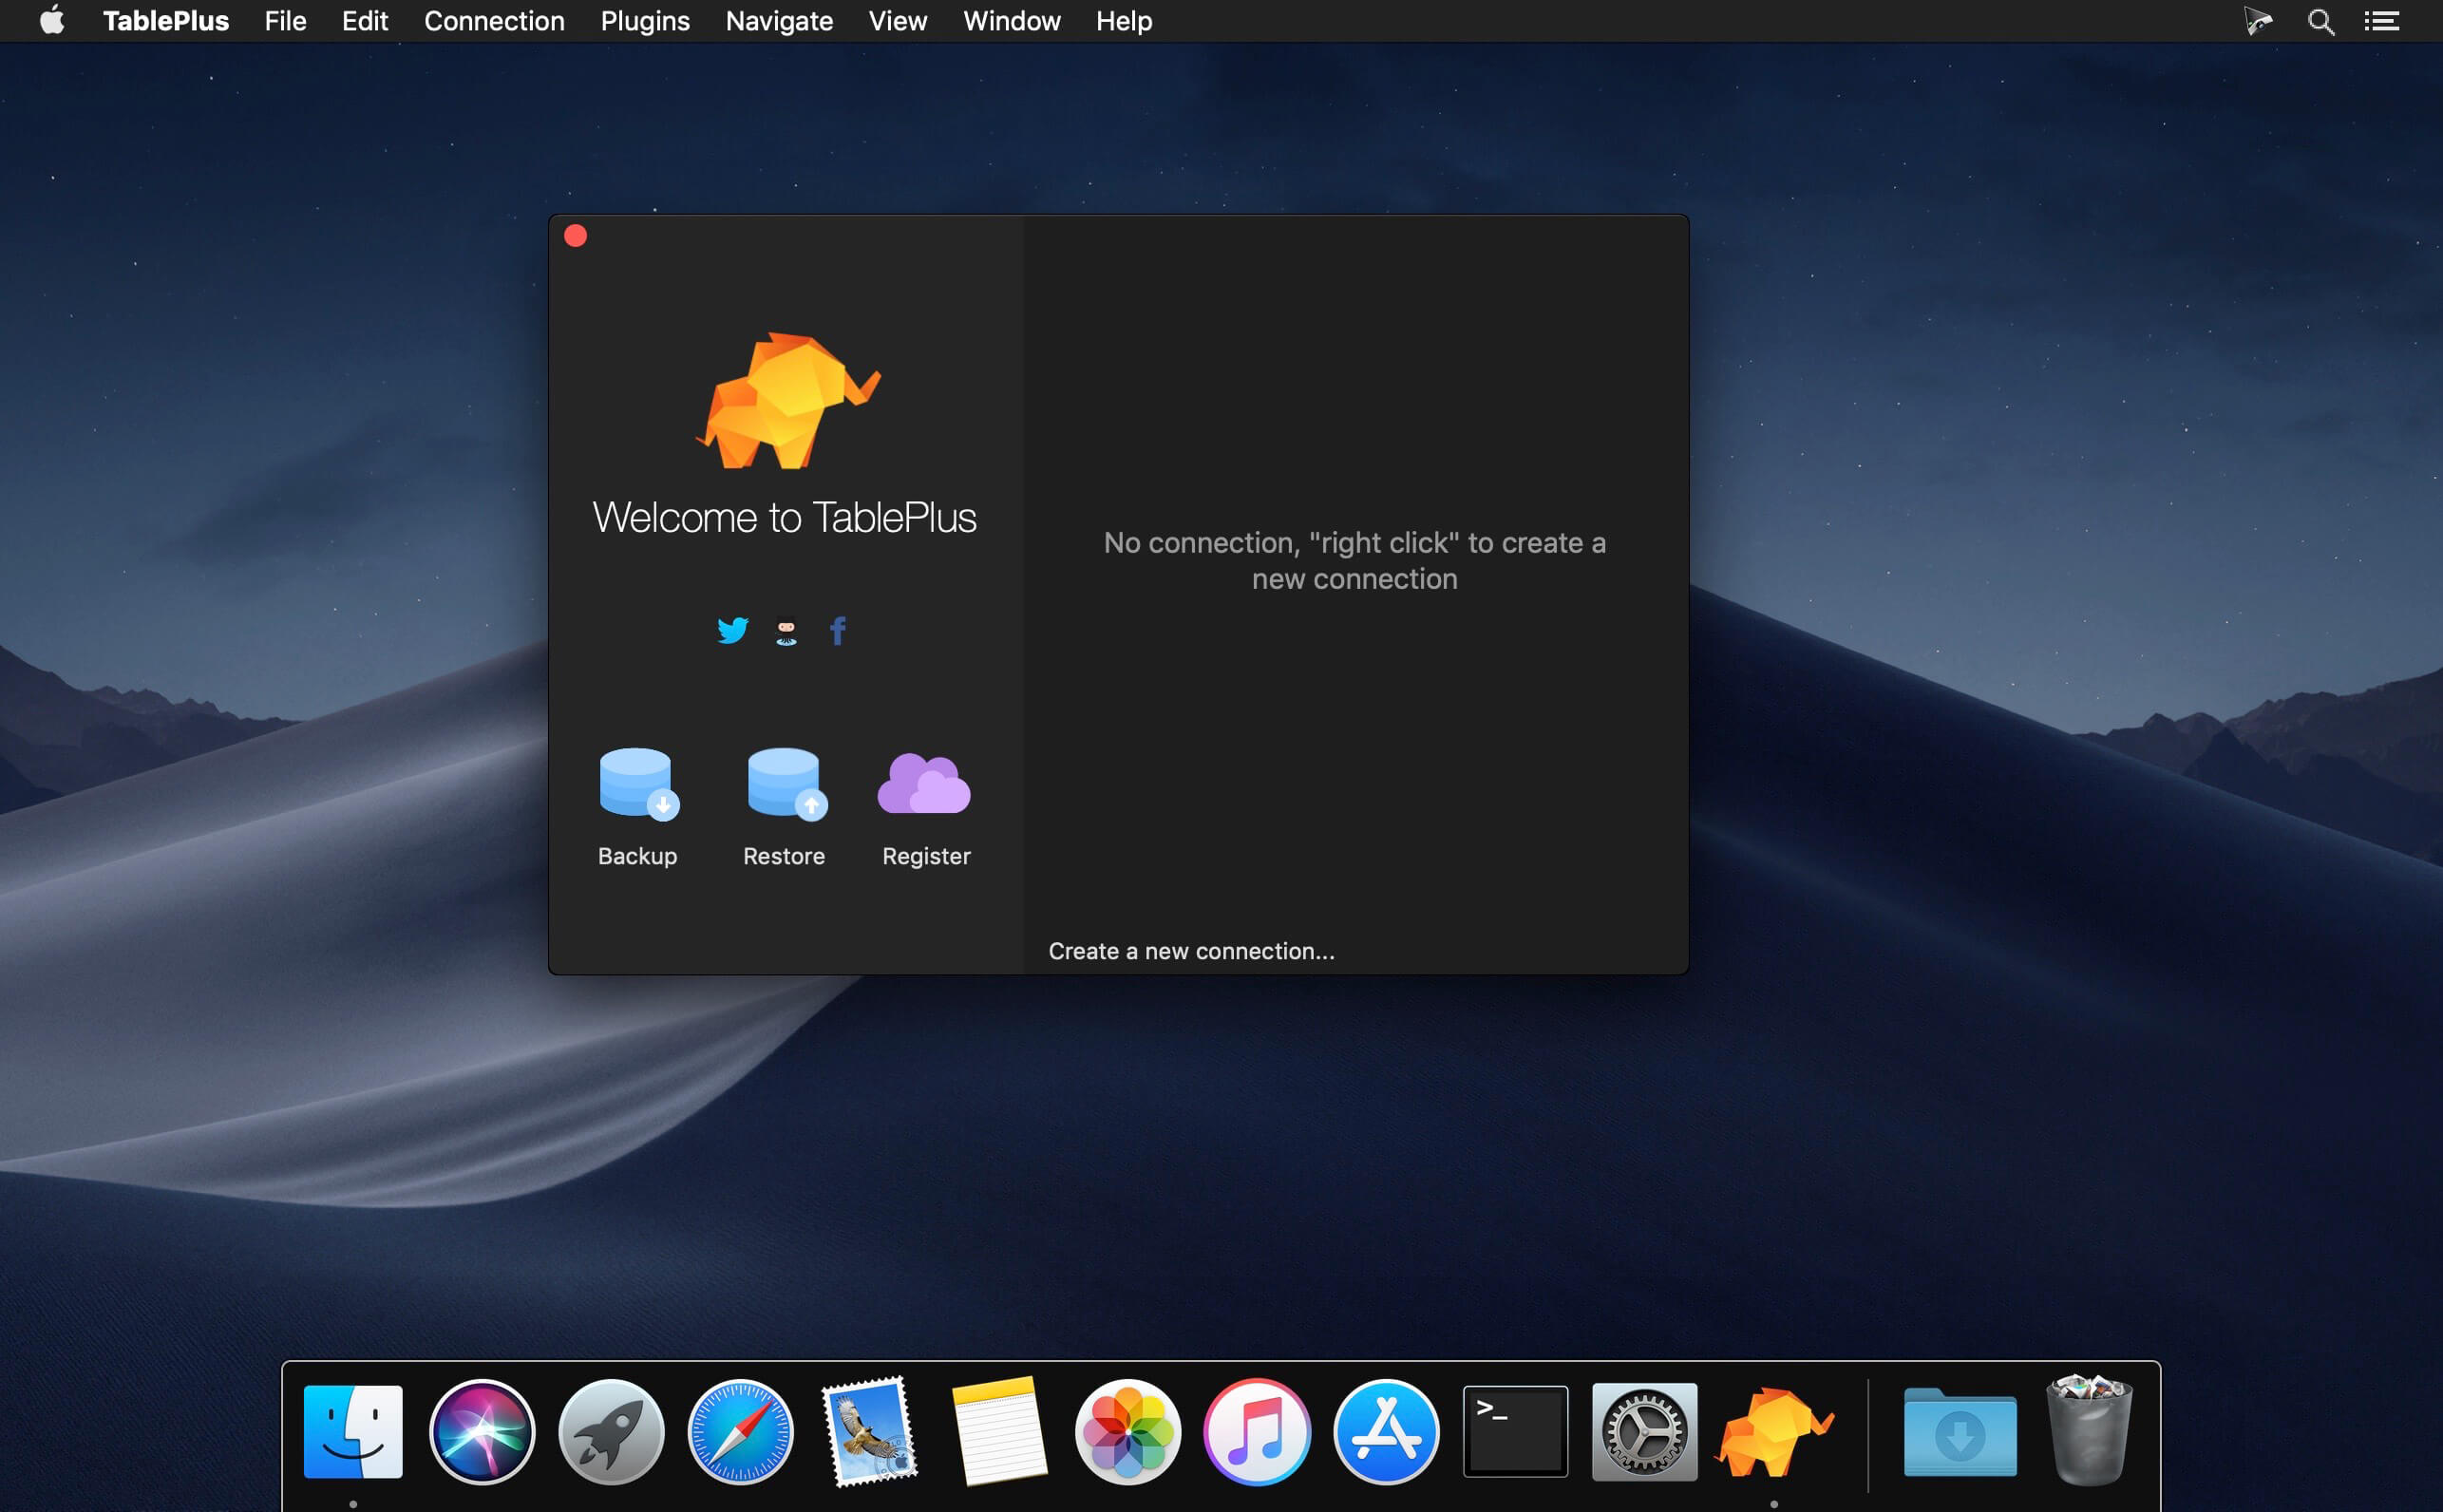The height and width of the screenshot is (1512, 2443).
Task: Open the GitHub octocat icon
Action: click(x=786, y=632)
